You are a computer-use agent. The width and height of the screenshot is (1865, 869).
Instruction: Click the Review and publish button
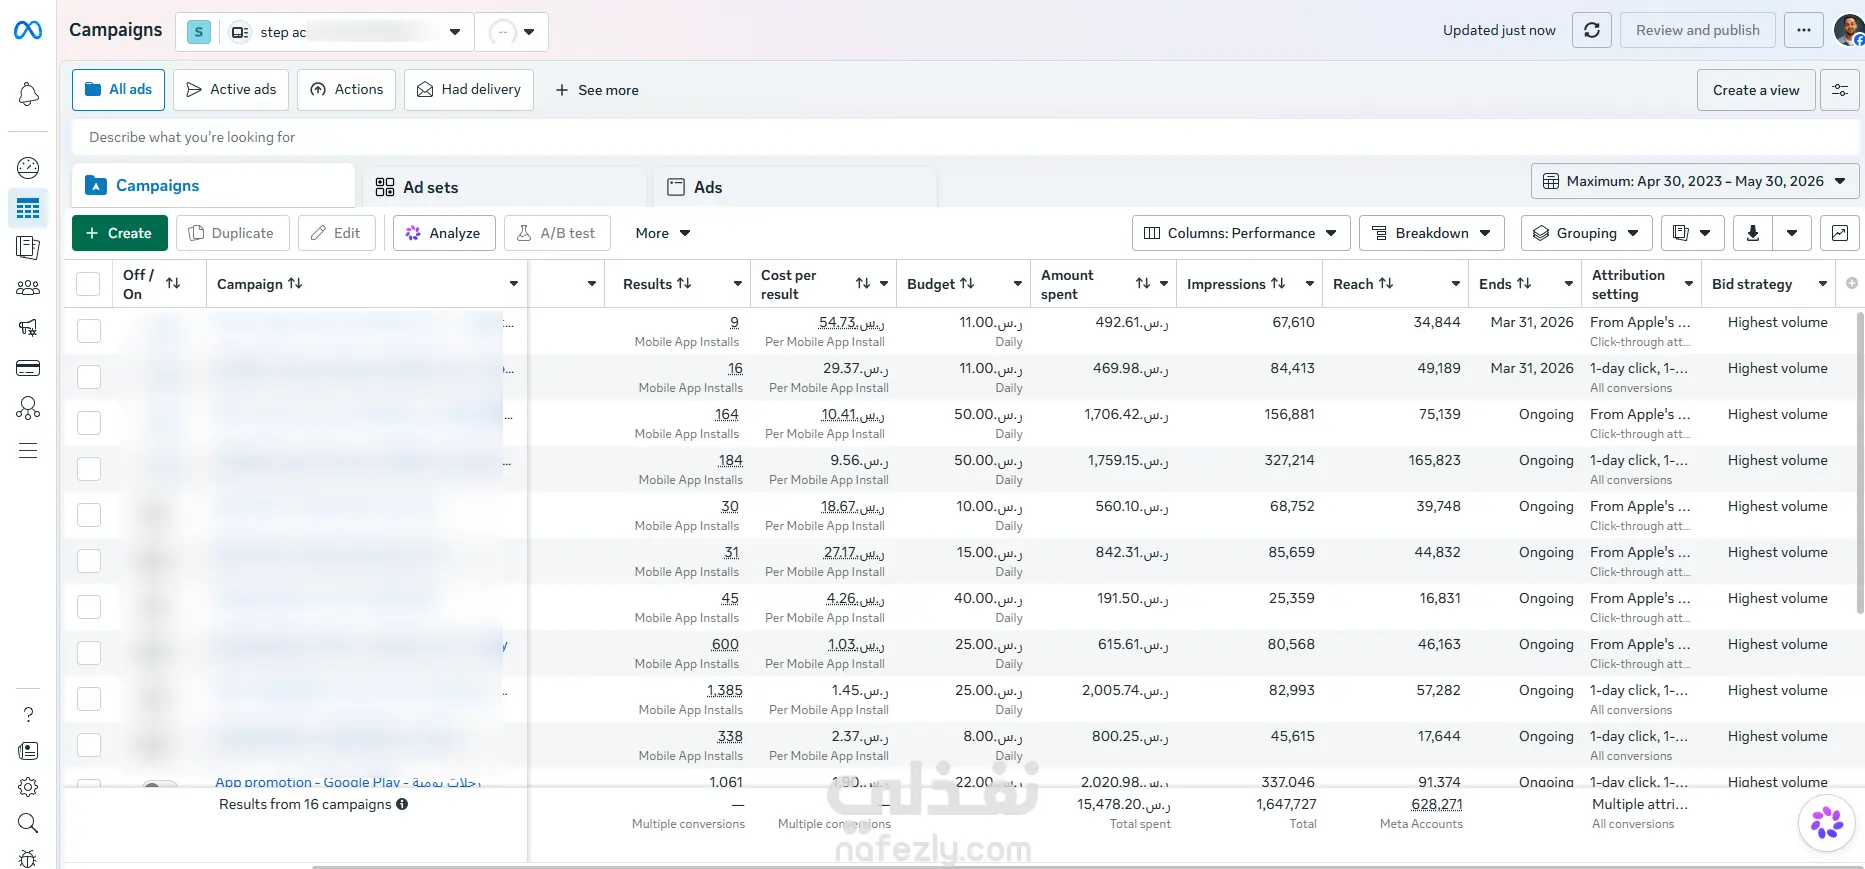click(1698, 30)
